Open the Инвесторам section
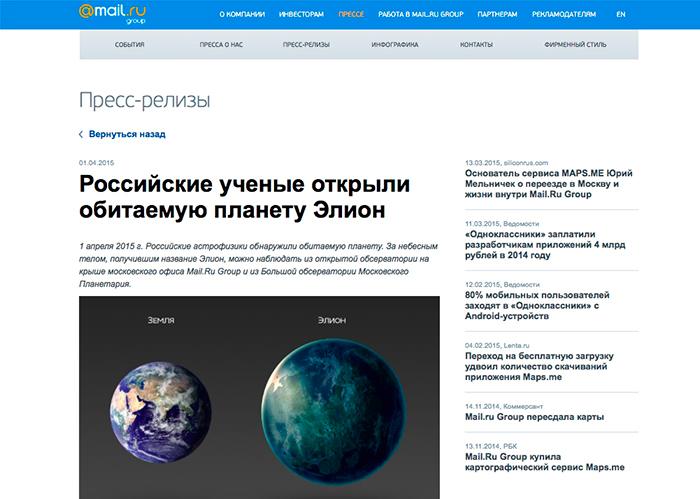 [x=300, y=15]
